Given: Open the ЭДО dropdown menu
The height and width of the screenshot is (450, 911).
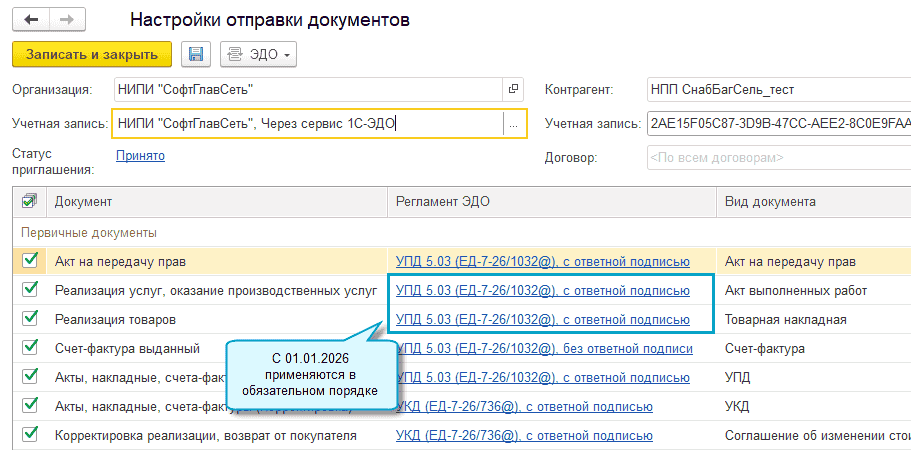Looking at the screenshot, I should click(x=258, y=54).
